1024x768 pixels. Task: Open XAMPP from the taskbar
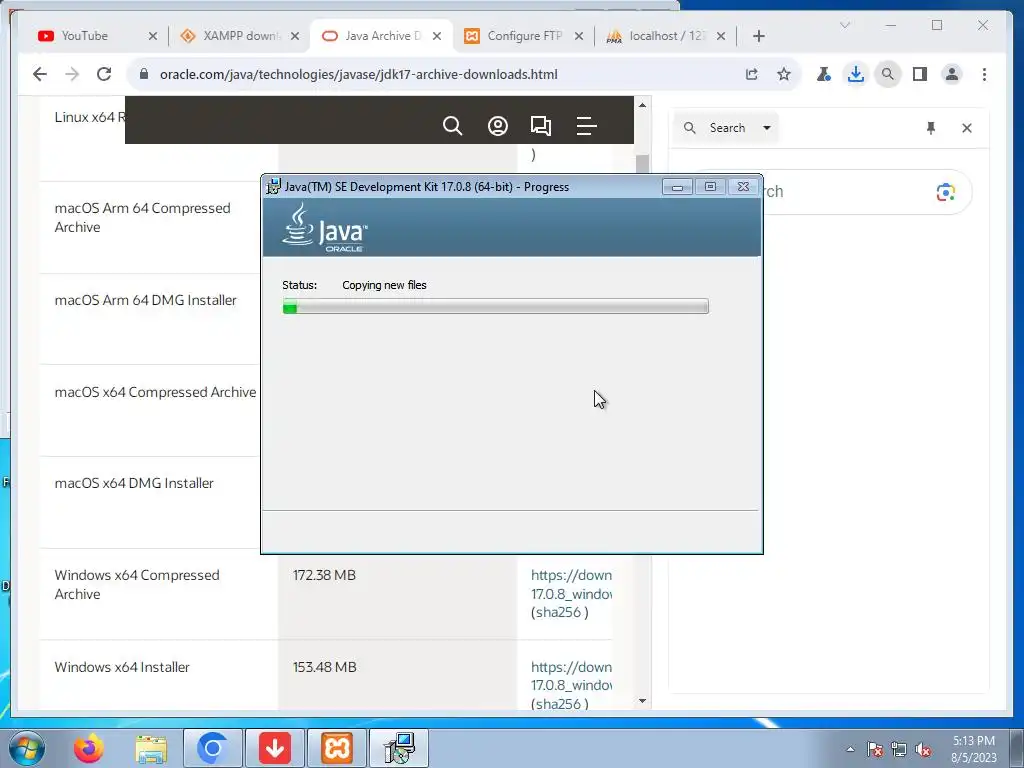(x=337, y=748)
